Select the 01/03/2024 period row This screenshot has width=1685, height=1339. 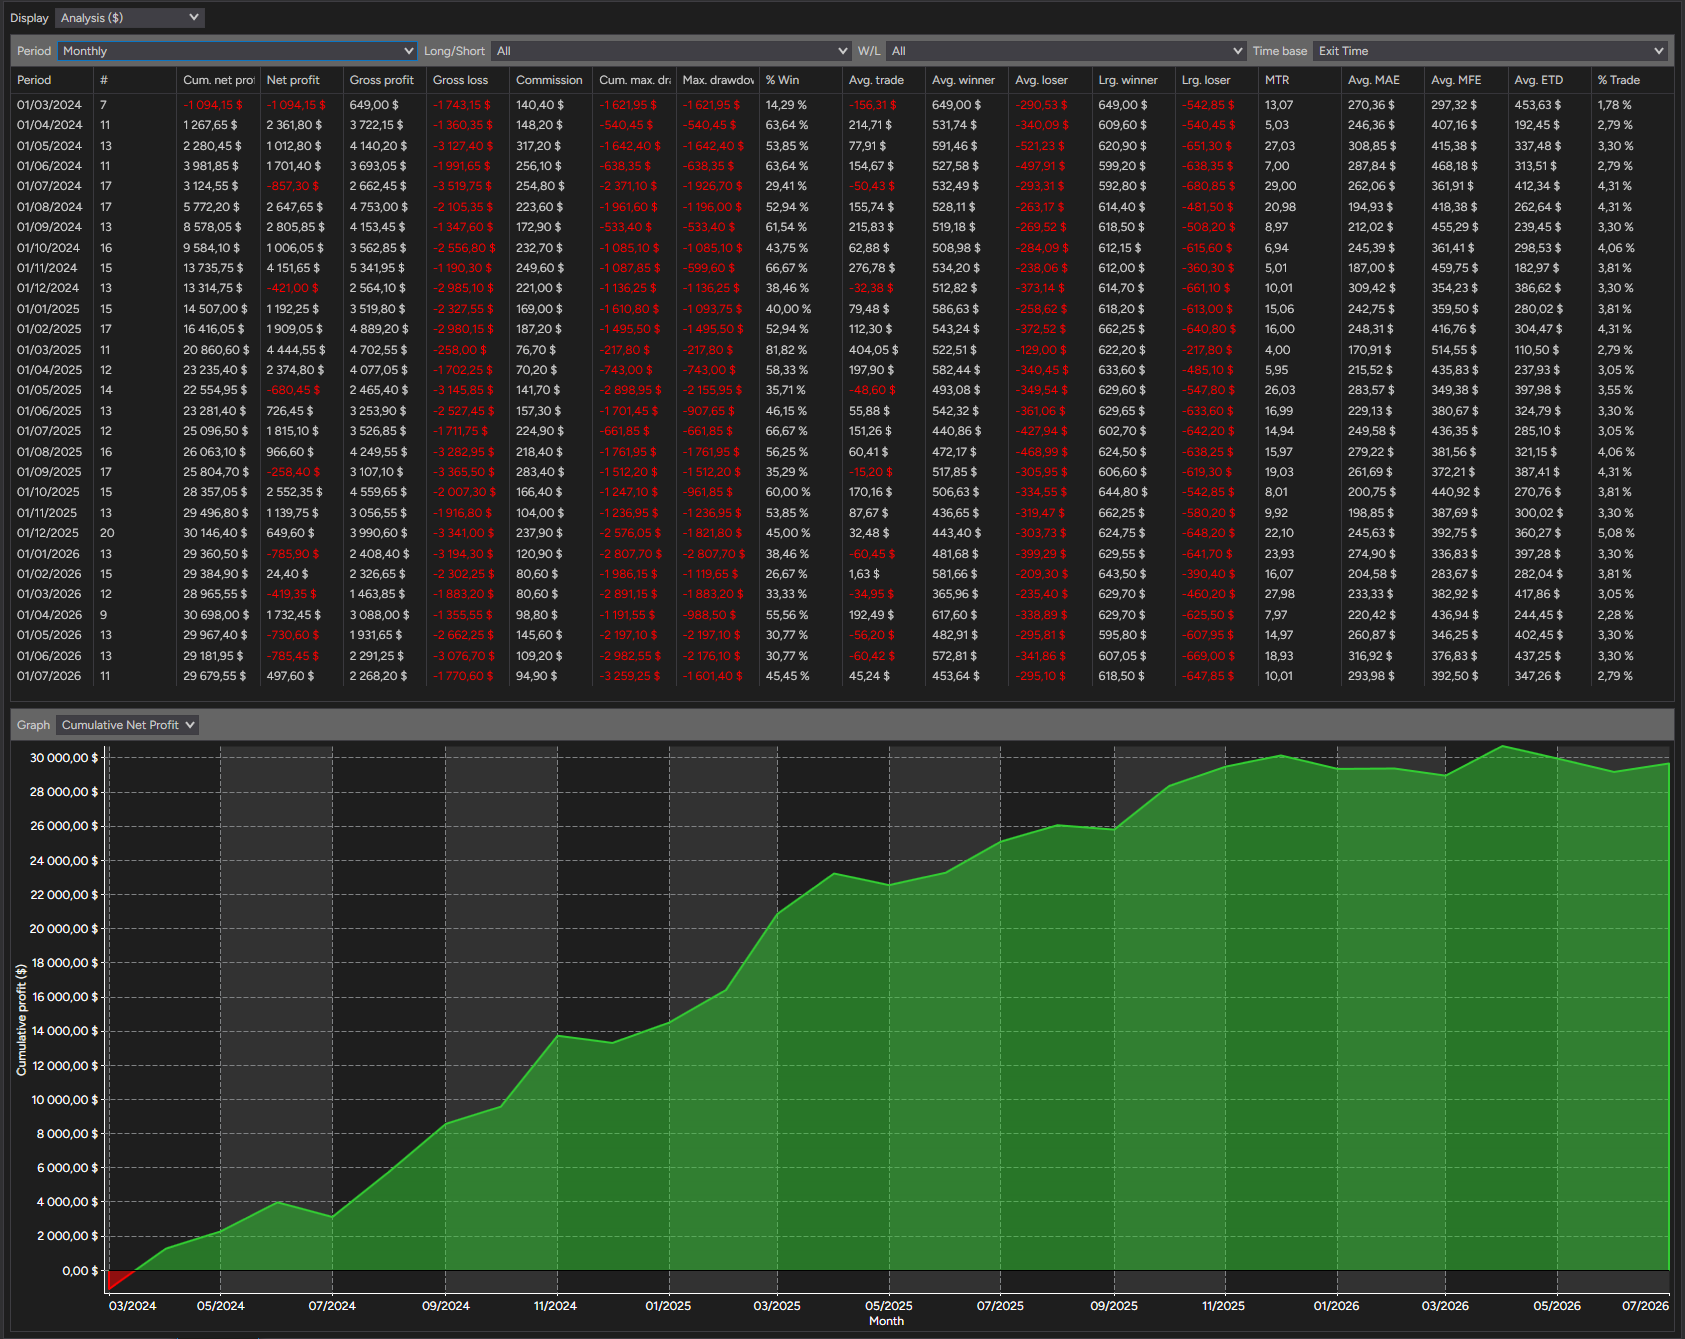click(842, 105)
